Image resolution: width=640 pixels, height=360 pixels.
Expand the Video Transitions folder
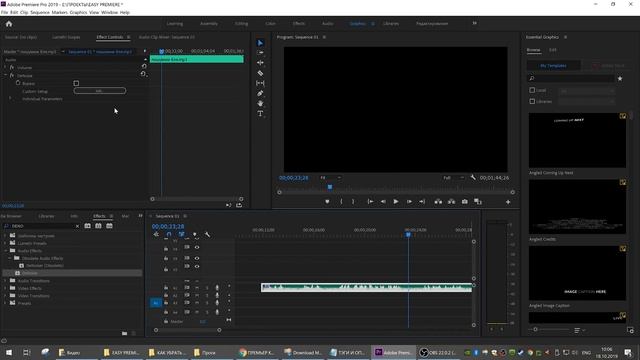[5, 296]
